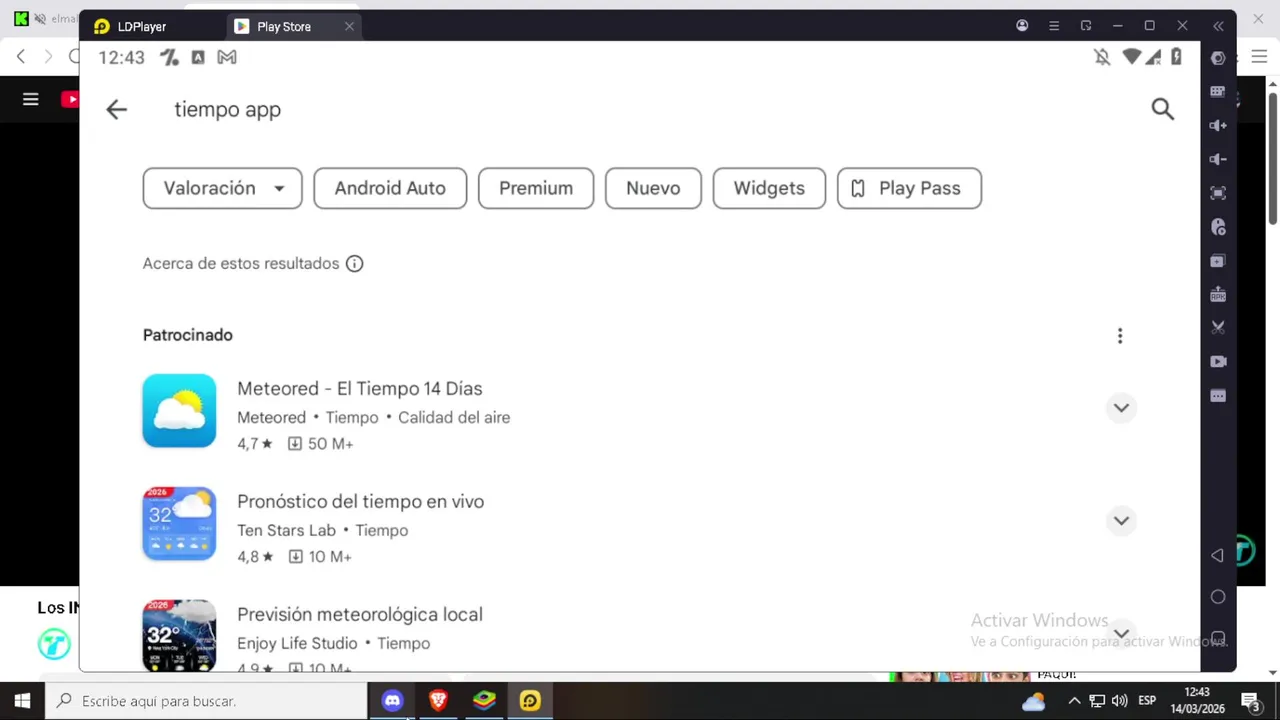This screenshot has width=1280, height=720.
Task: Go back with the Play Store arrow
Action: click(116, 109)
